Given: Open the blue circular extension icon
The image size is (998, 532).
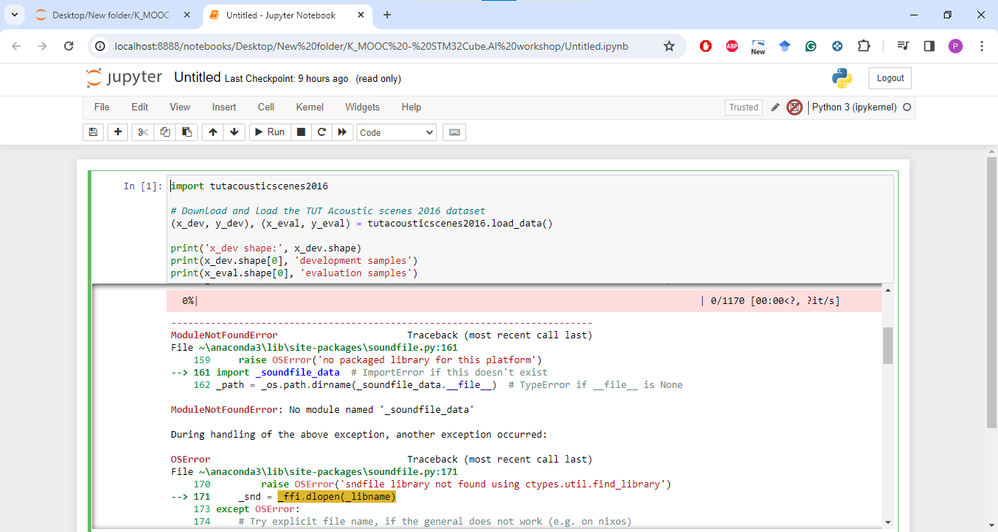Looking at the screenshot, I should coord(837,46).
